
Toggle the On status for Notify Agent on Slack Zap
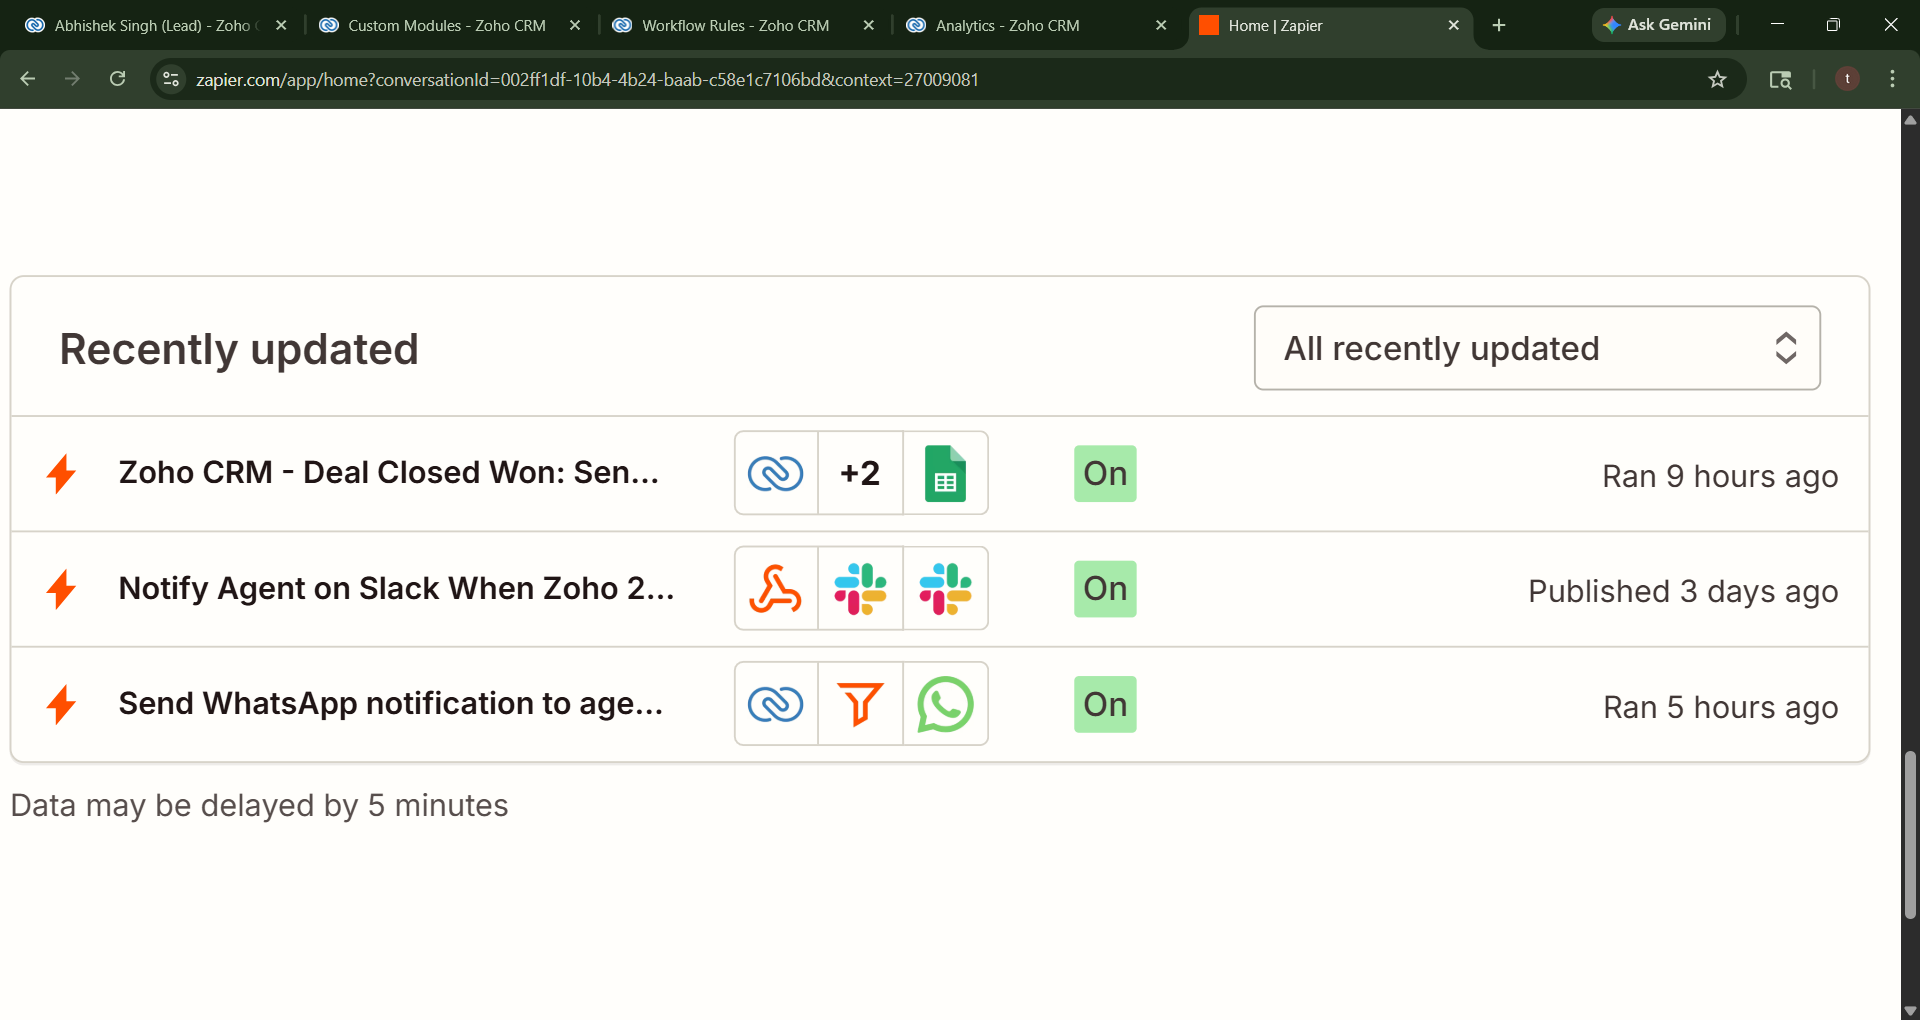click(1105, 589)
